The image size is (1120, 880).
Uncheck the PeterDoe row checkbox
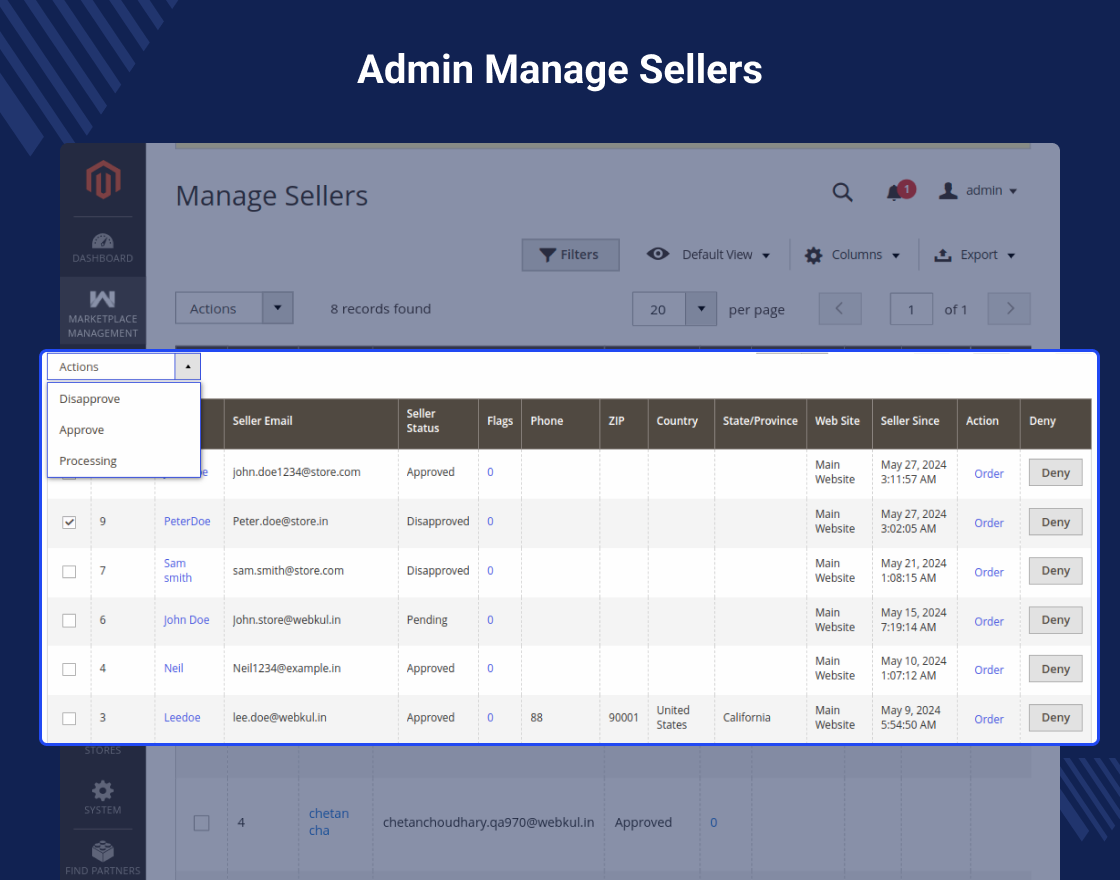69,522
